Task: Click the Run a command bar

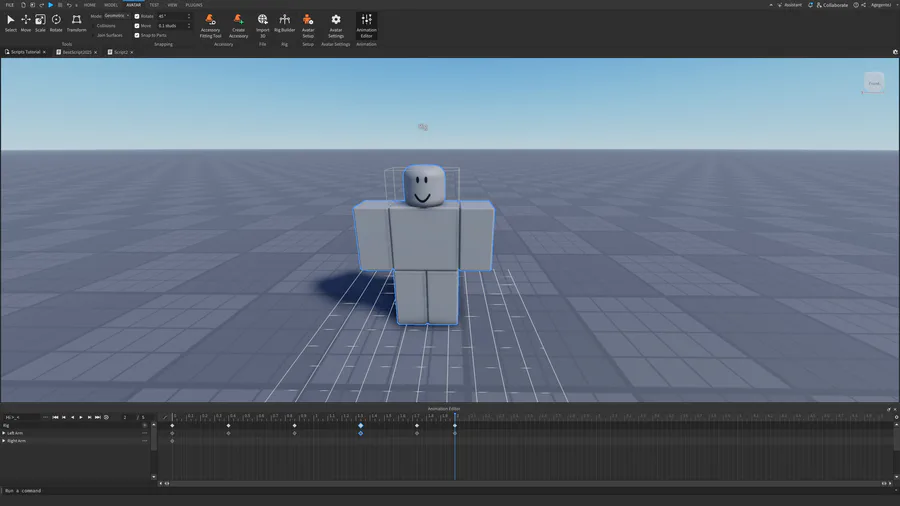Action: click(x=450, y=491)
